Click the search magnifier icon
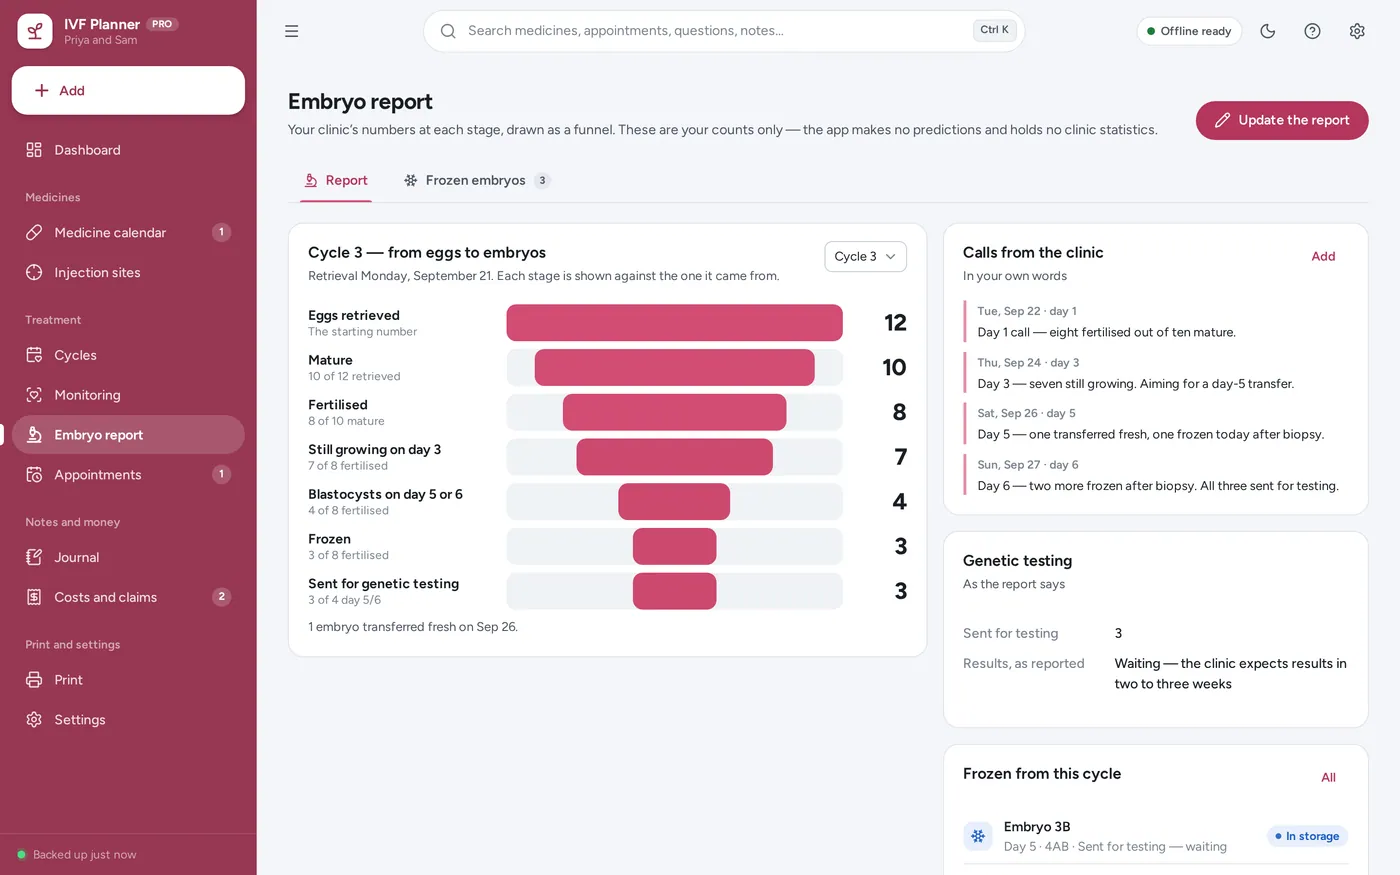1400x875 pixels. [448, 31]
